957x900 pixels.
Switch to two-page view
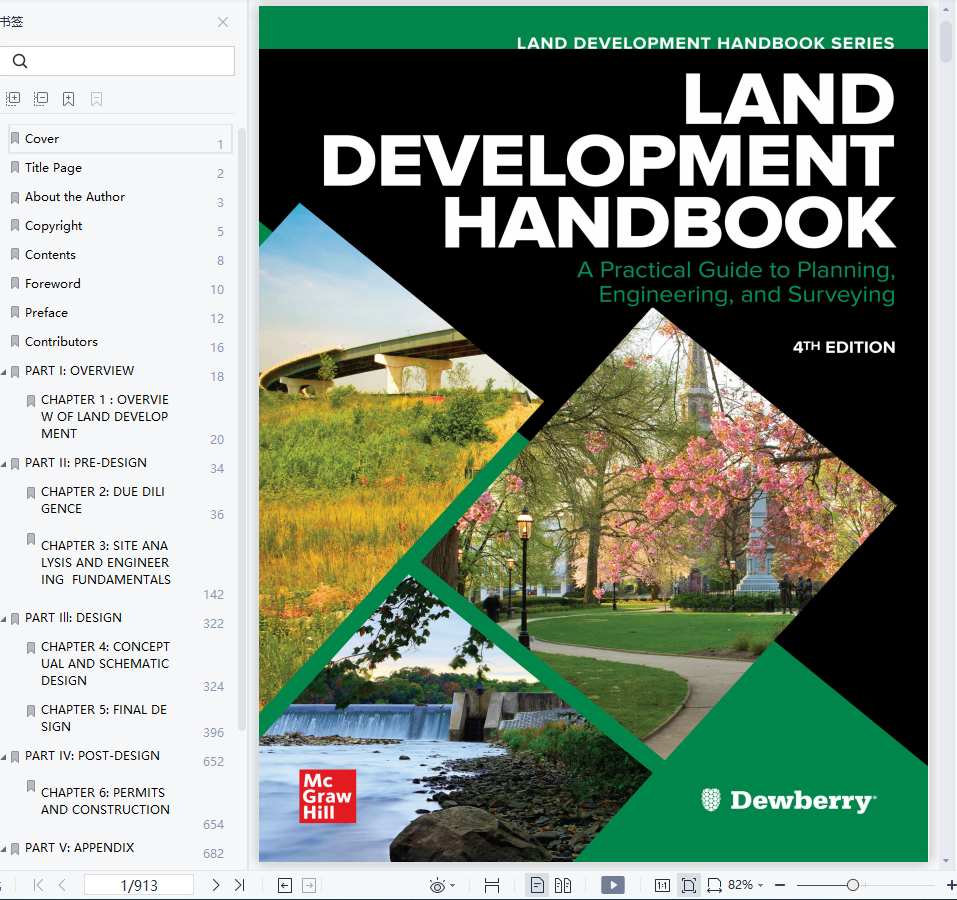tap(563, 885)
